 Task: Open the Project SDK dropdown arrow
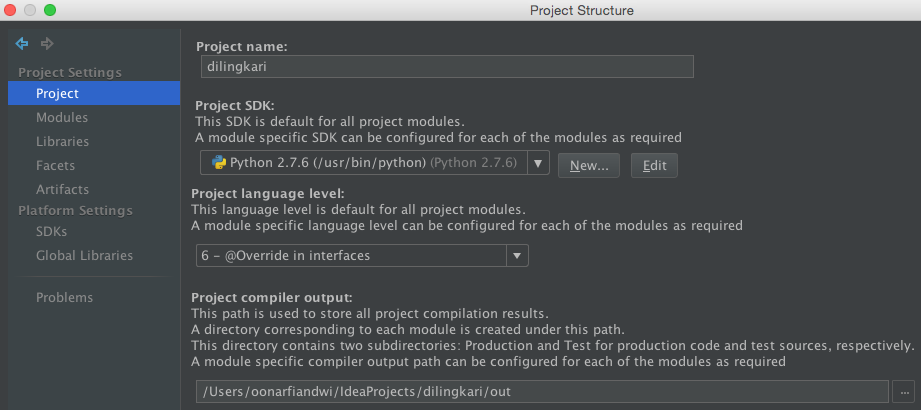tap(537, 163)
